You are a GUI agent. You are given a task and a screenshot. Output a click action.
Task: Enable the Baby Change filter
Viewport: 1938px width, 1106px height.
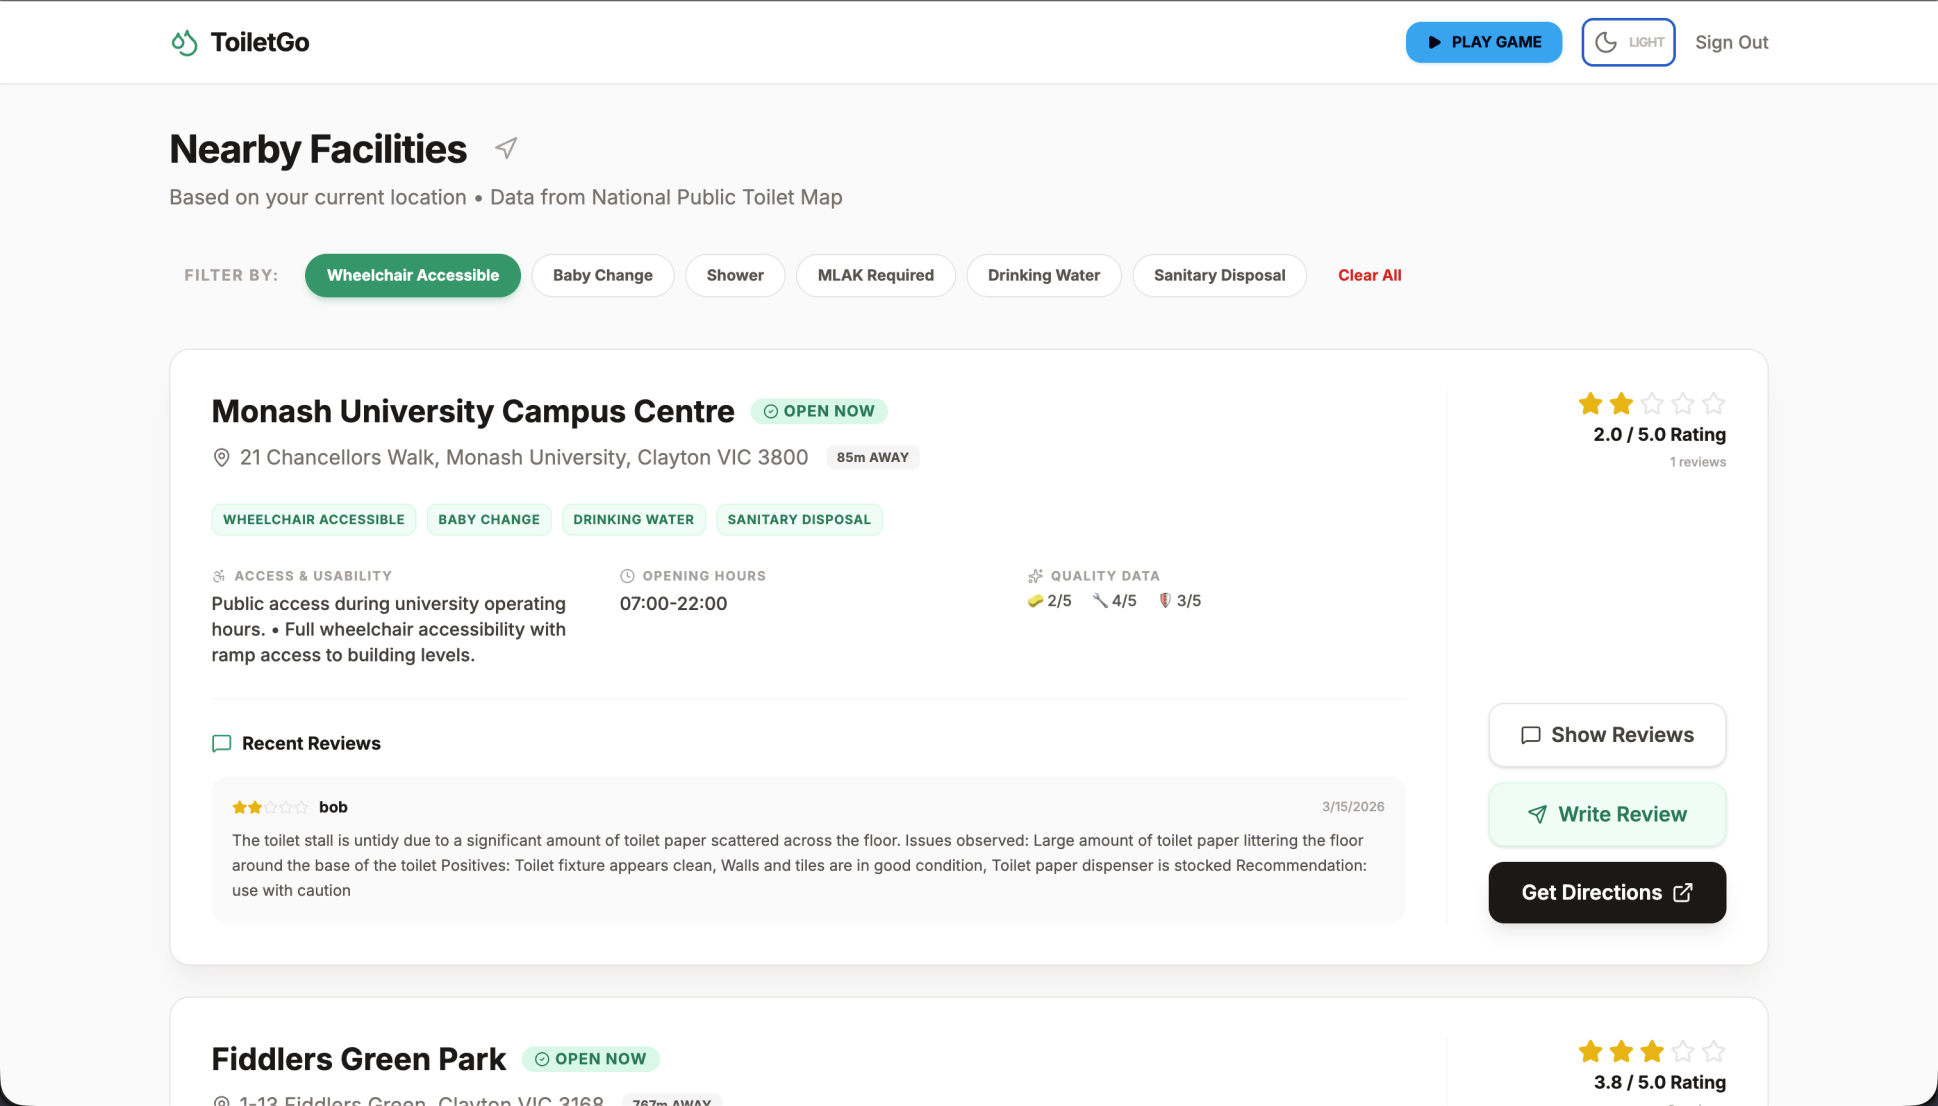pyautogui.click(x=602, y=275)
